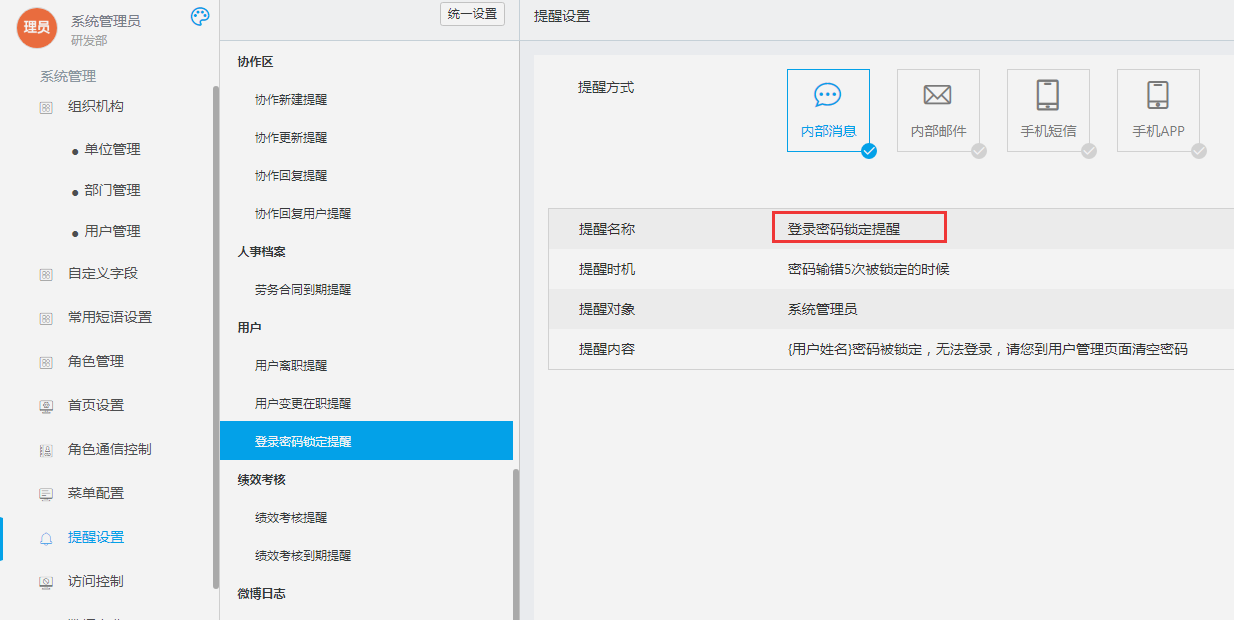This screenshot has height=620, width=1234.
Task: Open 角色通信控制 menu item
Action: [110, 449]
